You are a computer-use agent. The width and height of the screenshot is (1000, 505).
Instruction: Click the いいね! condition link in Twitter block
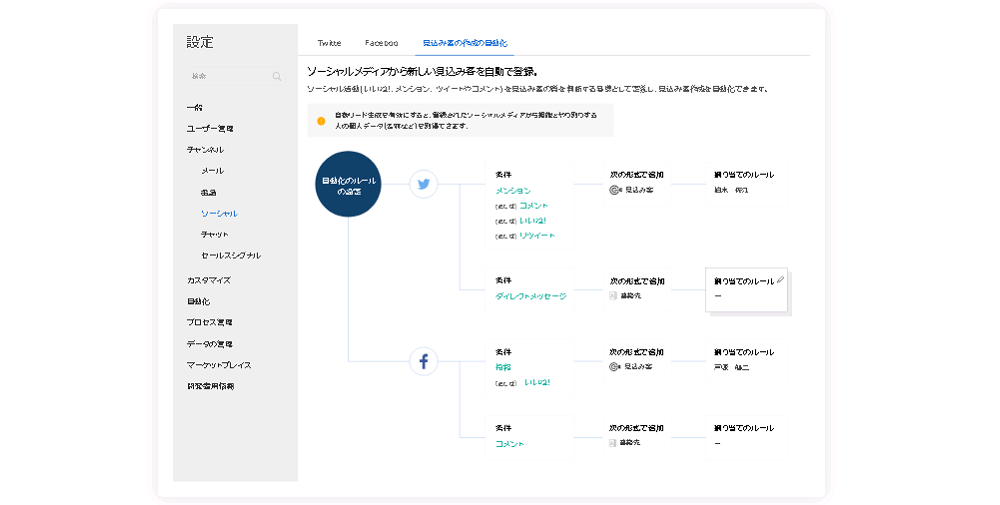click(533, 221)
